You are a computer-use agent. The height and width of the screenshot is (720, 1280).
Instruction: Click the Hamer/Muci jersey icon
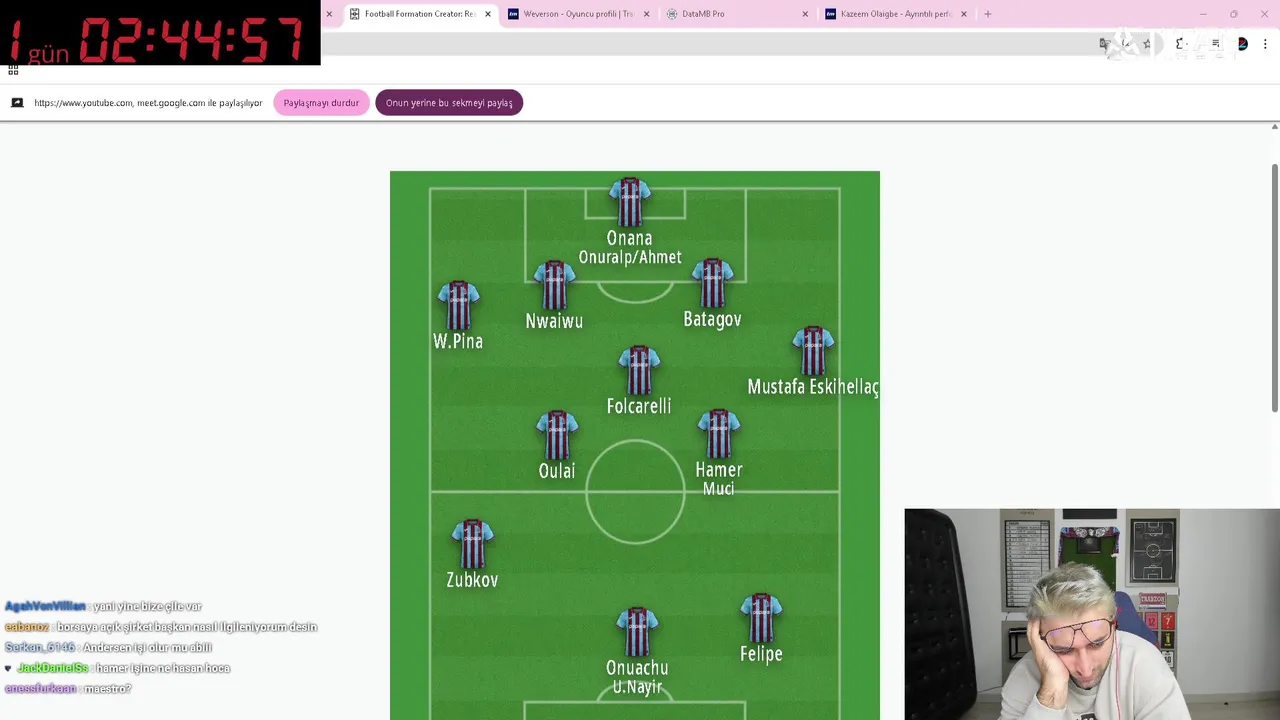pyautogui.click(x=718, y=434)
